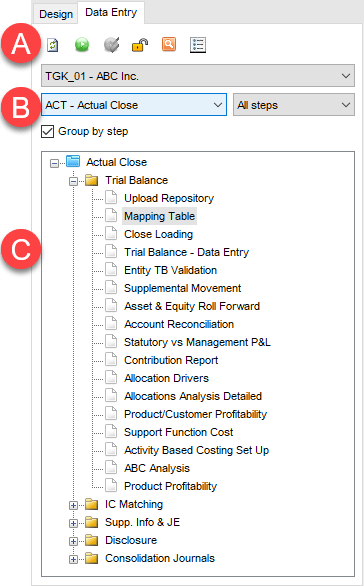Click the green run/play icon
The height and width of the screenshot is (586, 364).
[x=82, y=45]
